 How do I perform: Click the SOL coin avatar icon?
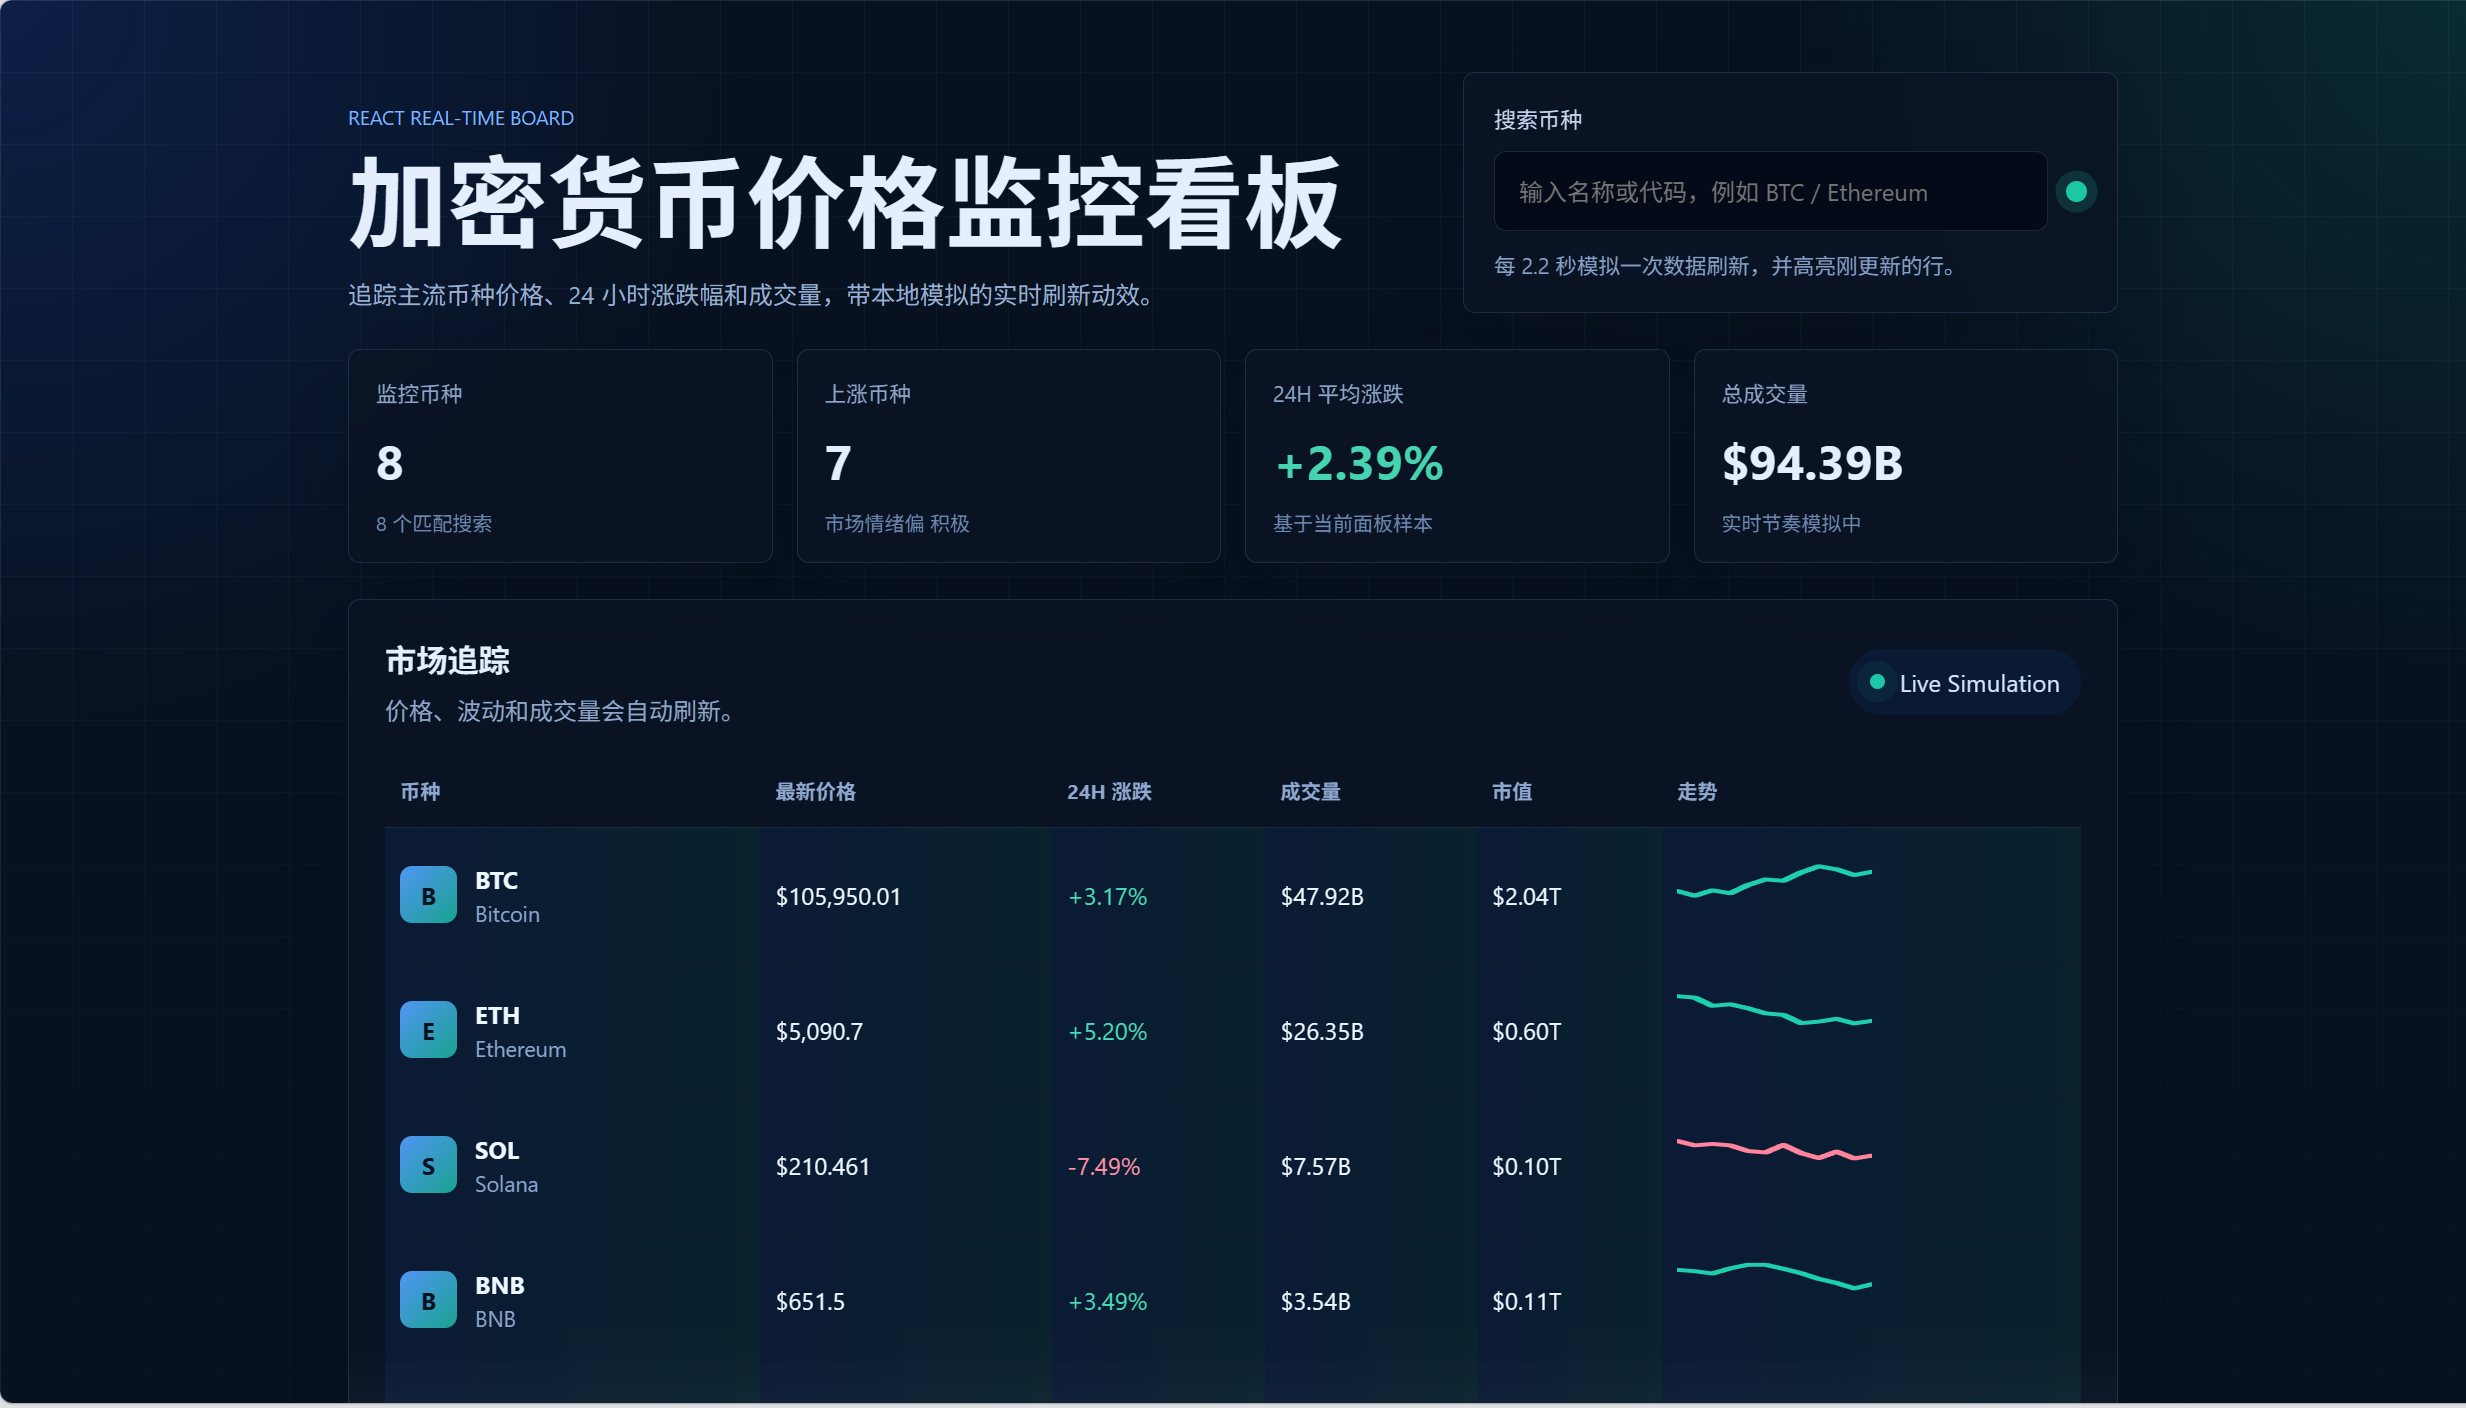click(428, 1165)
